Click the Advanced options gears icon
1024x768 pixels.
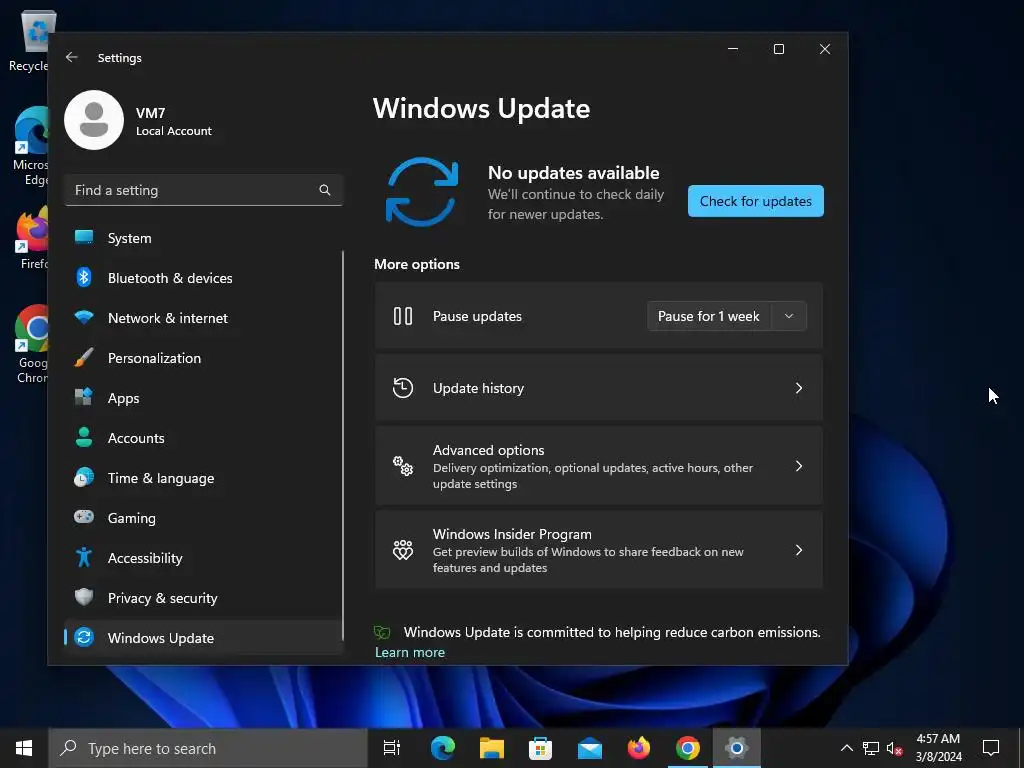[x=403, y=466]
